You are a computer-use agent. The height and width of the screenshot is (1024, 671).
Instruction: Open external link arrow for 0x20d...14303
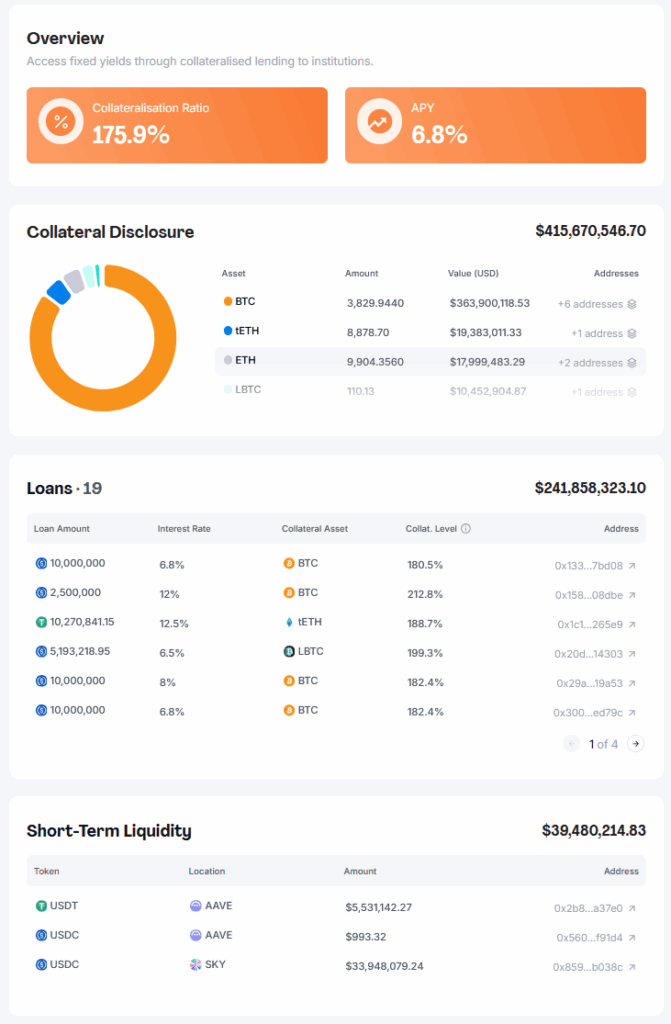click(x=632, y=654)
